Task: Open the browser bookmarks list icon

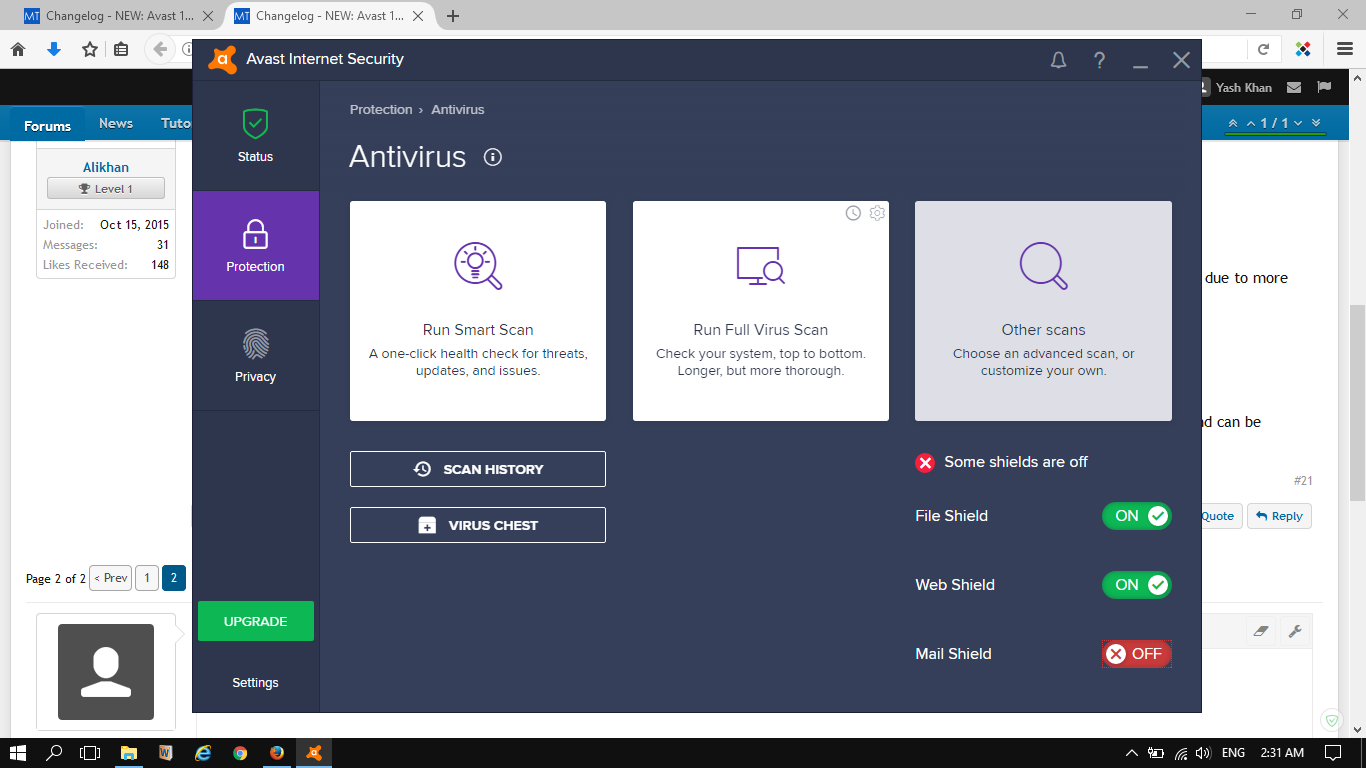Action: coord(121,49)
